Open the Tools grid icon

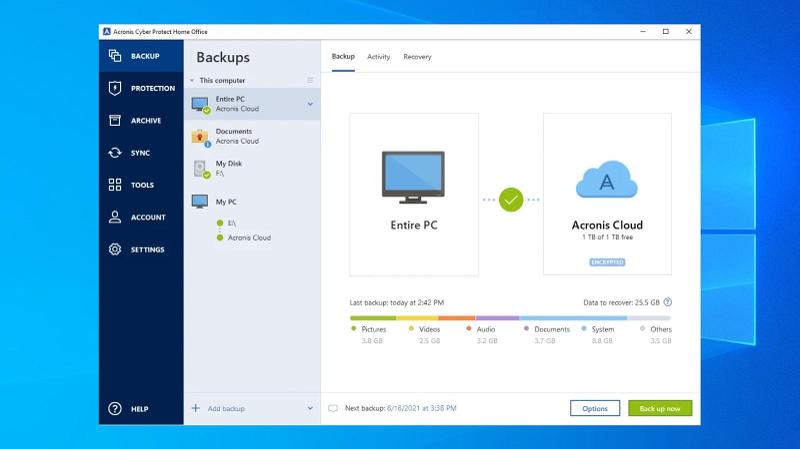click(x=115, y=185)
